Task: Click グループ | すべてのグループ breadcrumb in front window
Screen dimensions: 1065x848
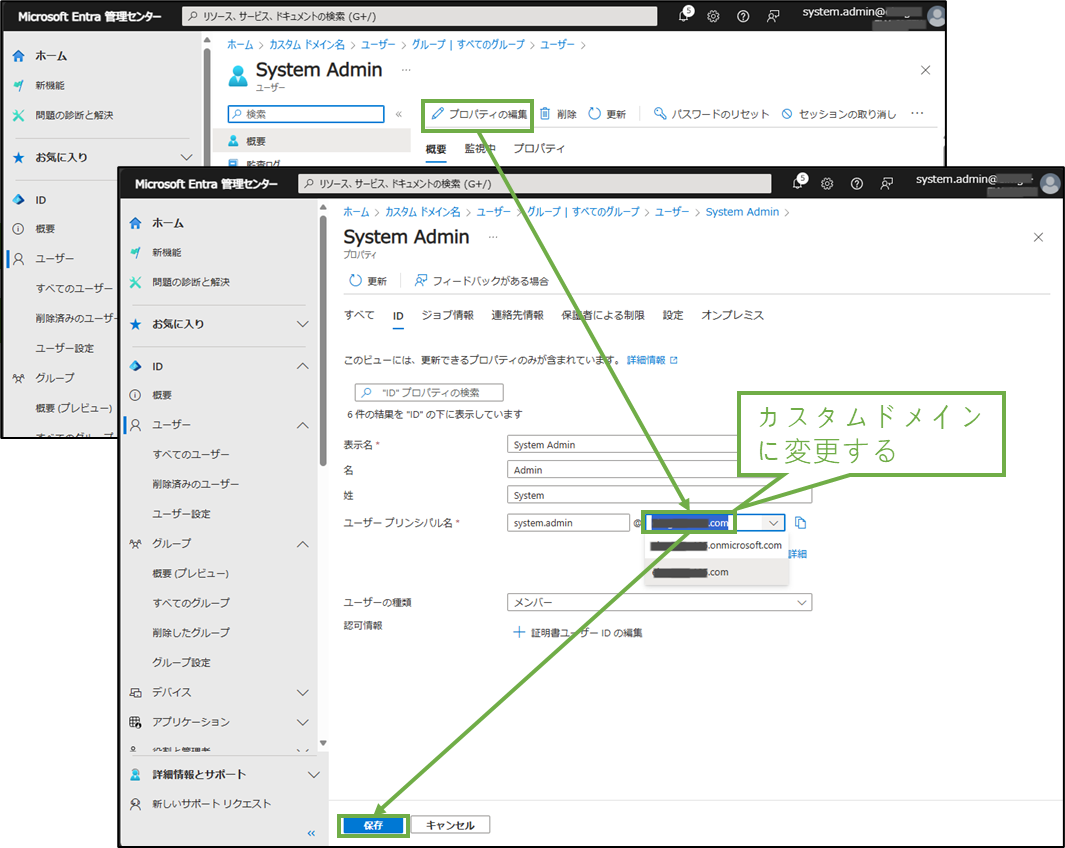Action: point(583,212)
